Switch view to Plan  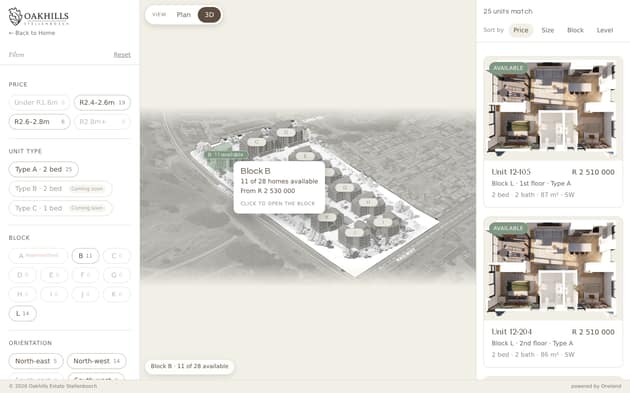point(184,15)
